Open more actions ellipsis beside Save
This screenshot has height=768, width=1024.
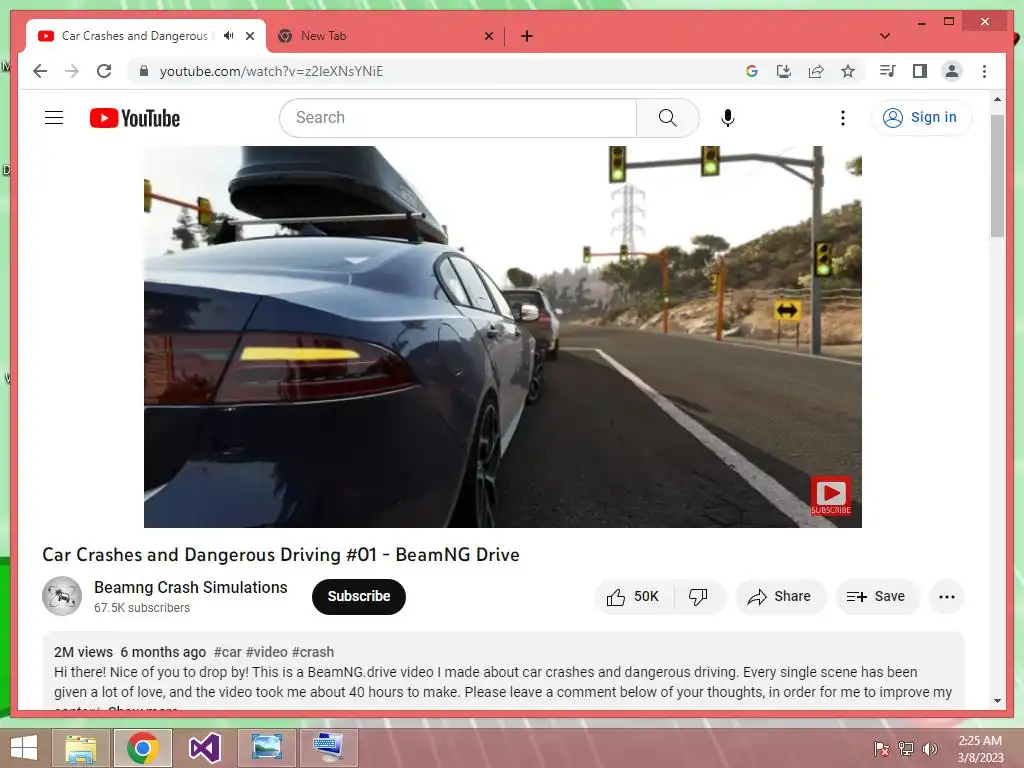pos(946,596)
